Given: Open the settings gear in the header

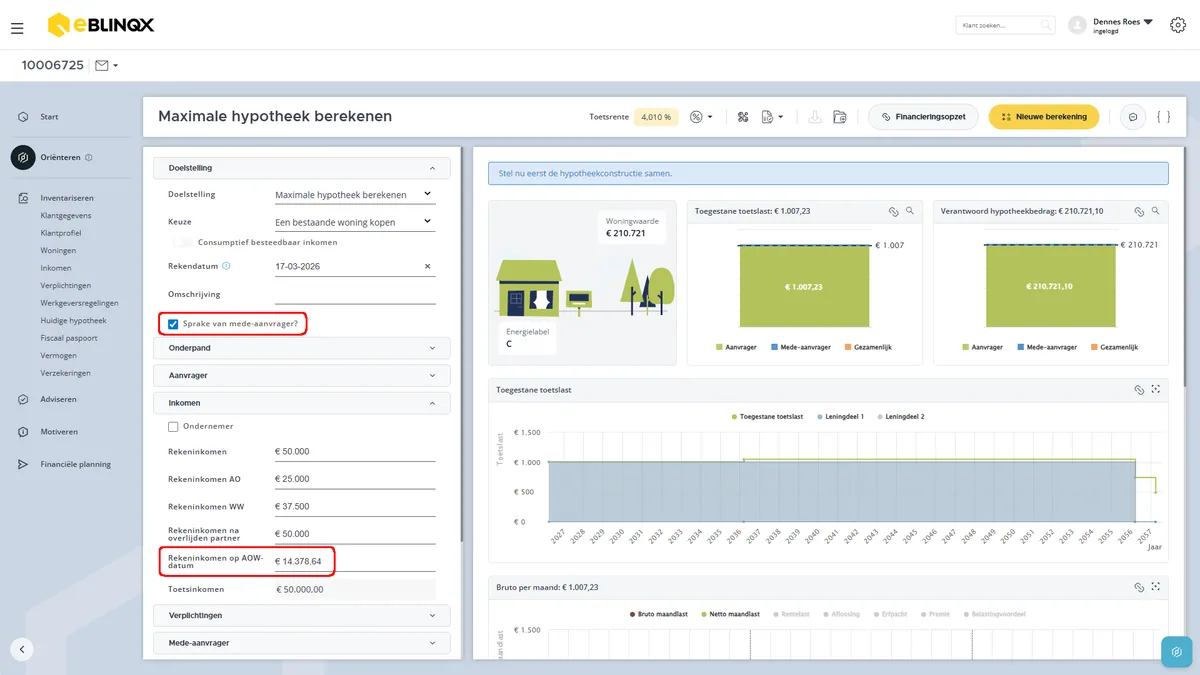Looking at the screenshot, I should click(x=1178, y=25).
